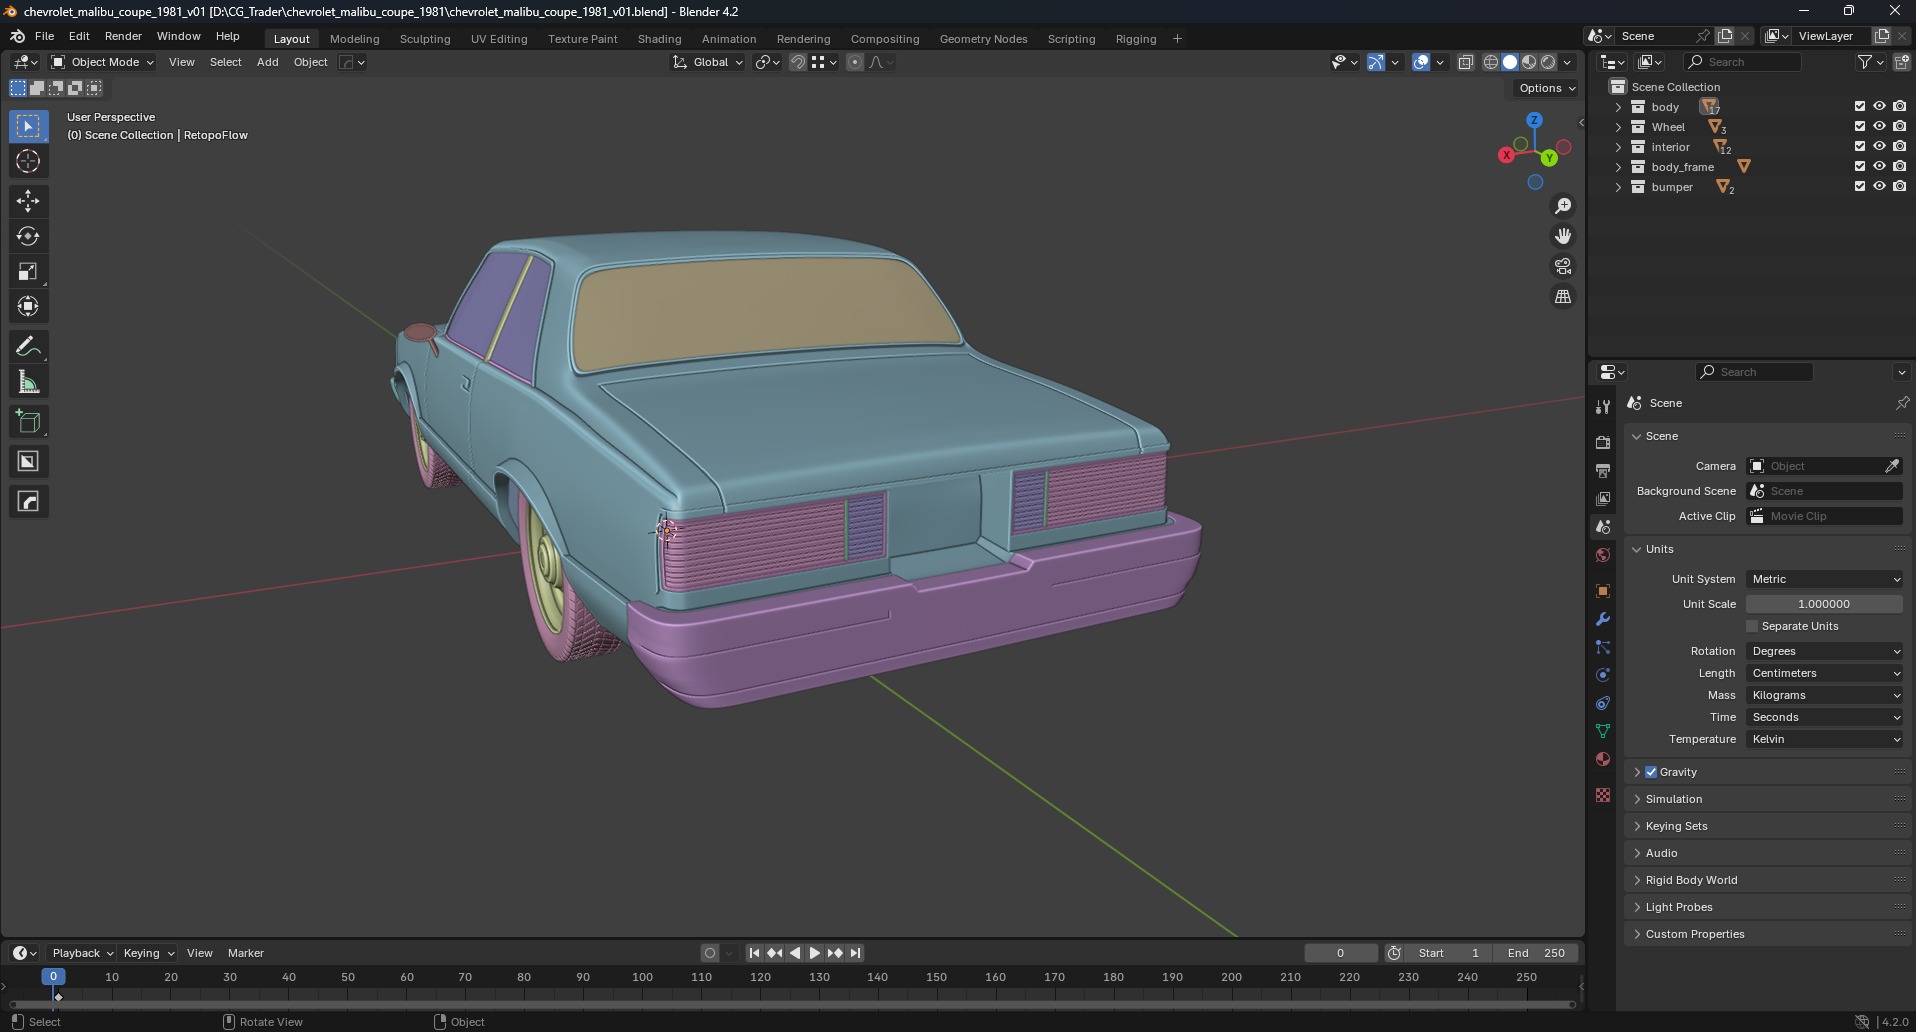Switch to the Geometry Nodes workspace tab

pyautogui.click(x=983, y=39)
